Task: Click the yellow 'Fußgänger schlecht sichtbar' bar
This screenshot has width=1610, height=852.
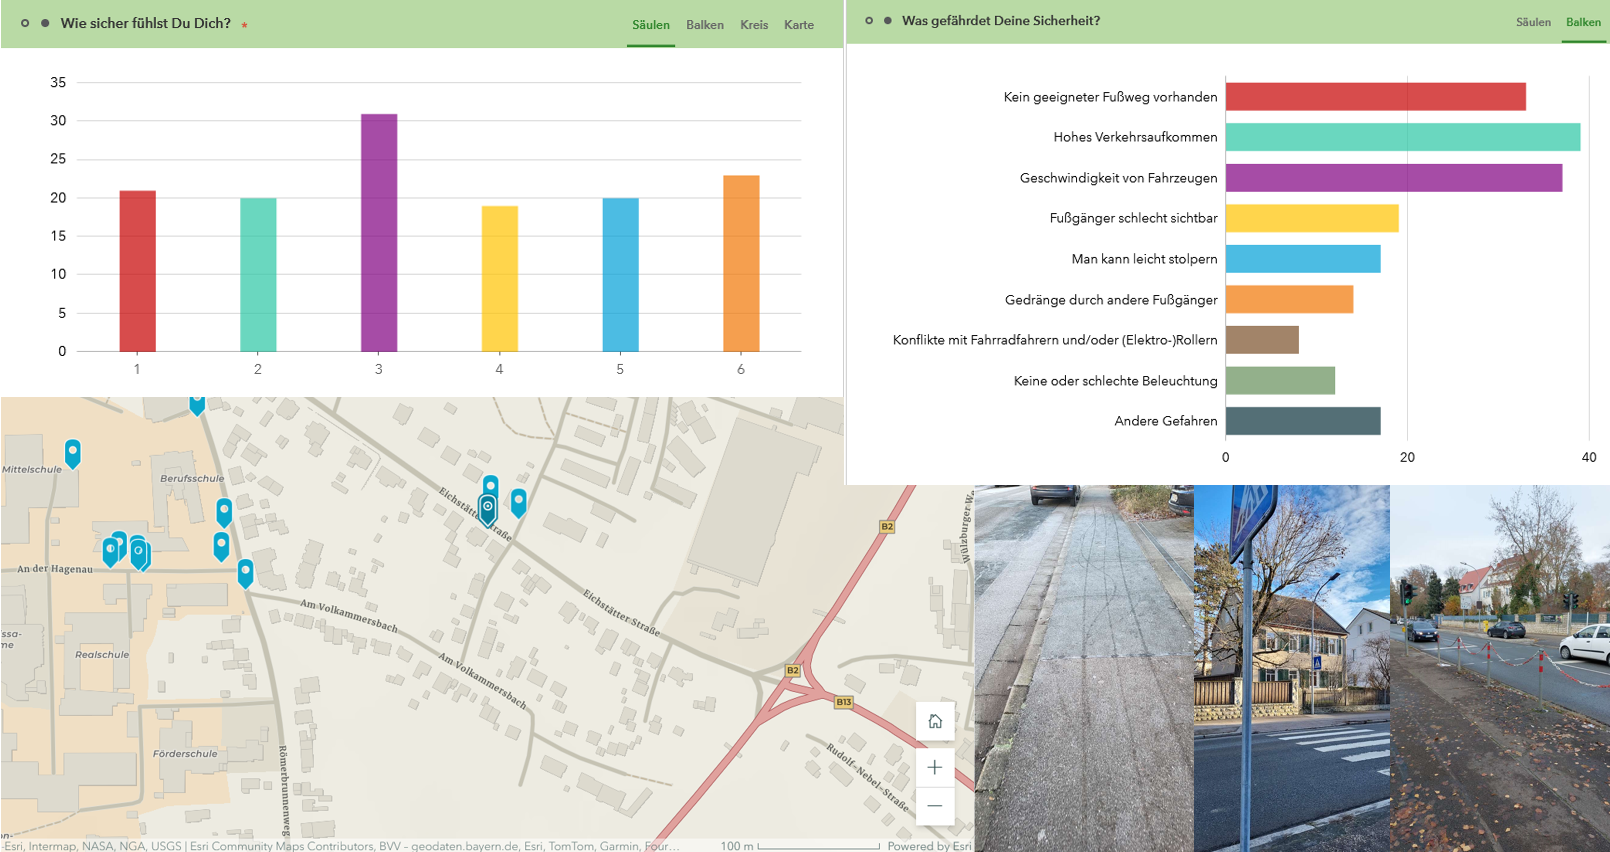Action: 1312,218
